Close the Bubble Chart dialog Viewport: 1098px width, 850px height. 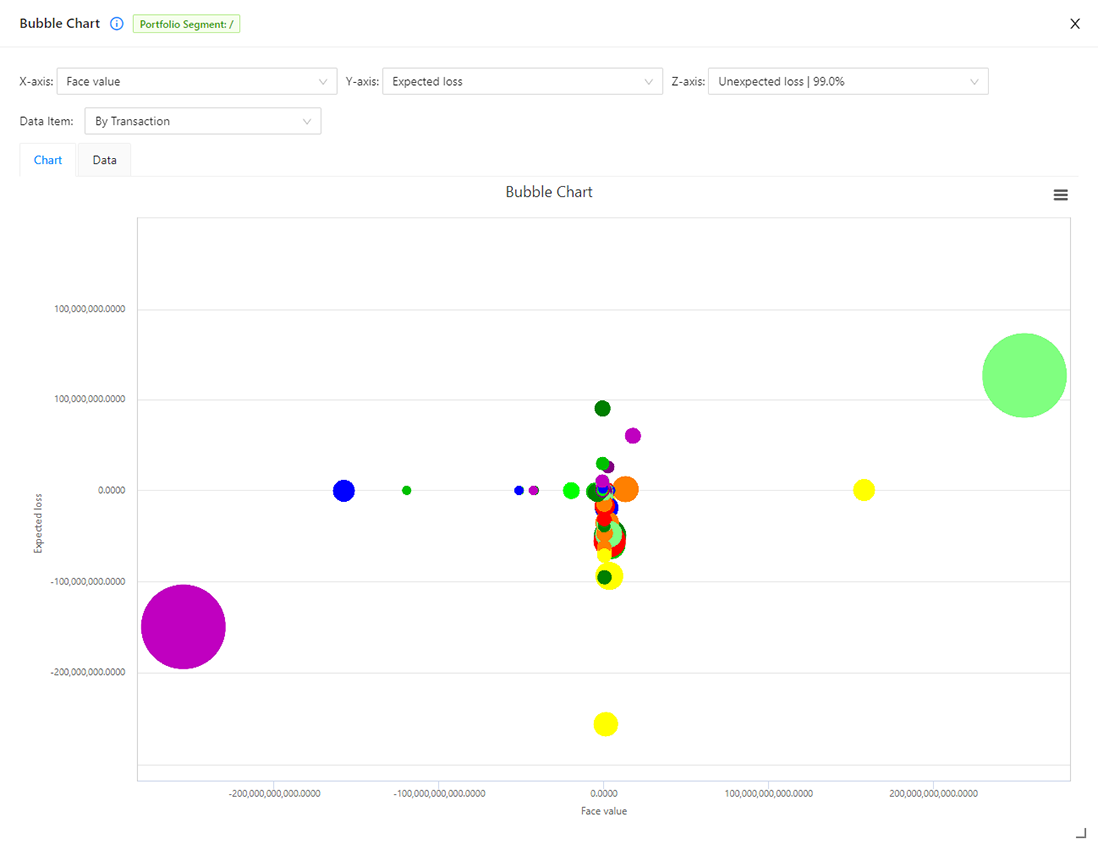1075,24
